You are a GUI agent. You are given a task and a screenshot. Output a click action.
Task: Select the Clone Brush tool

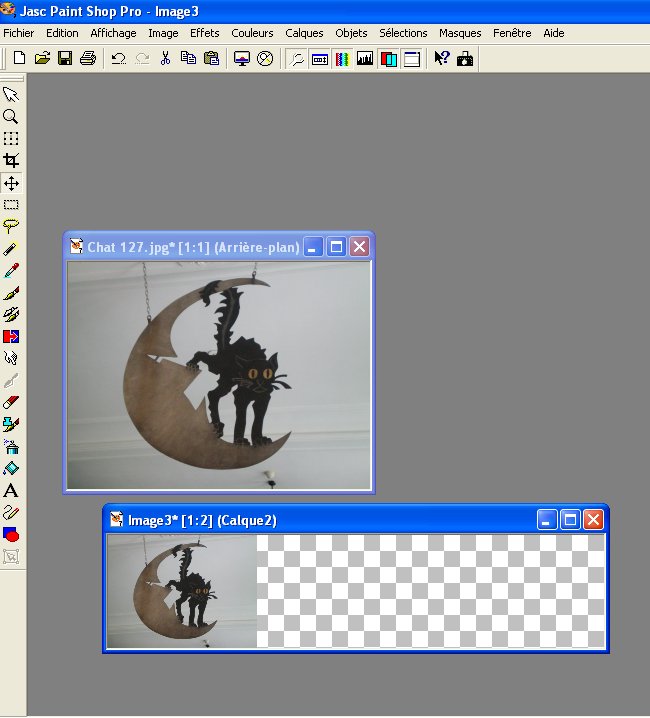tap(11, 315)
